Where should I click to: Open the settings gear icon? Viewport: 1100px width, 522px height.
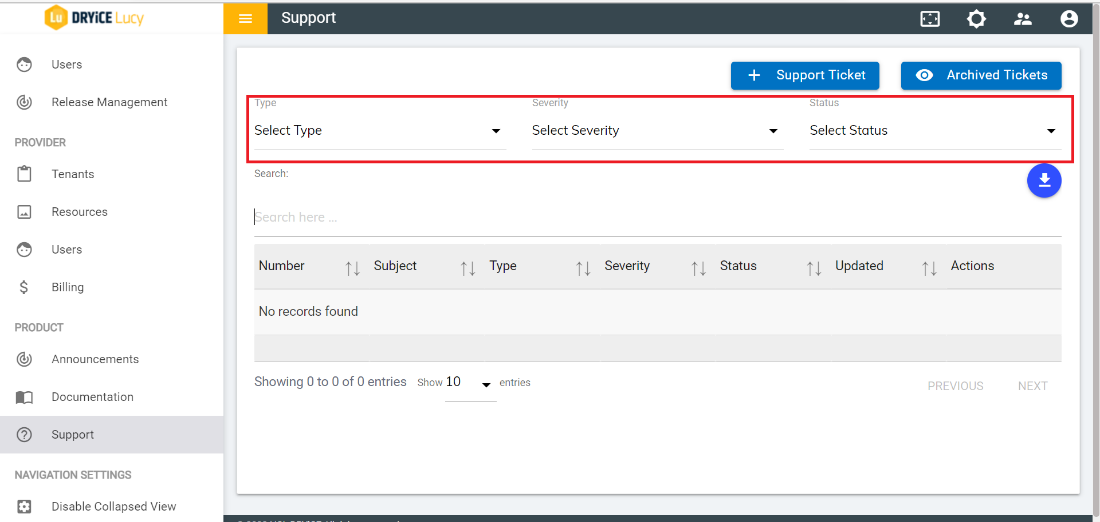(x=976, y=18)
